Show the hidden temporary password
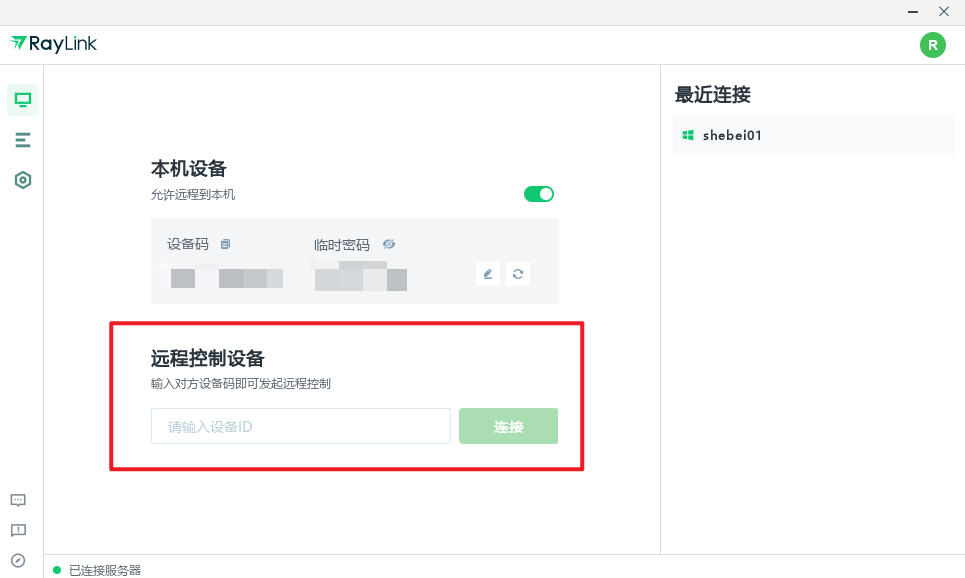This screenshot has height=578, width=965. pos(389,243)
